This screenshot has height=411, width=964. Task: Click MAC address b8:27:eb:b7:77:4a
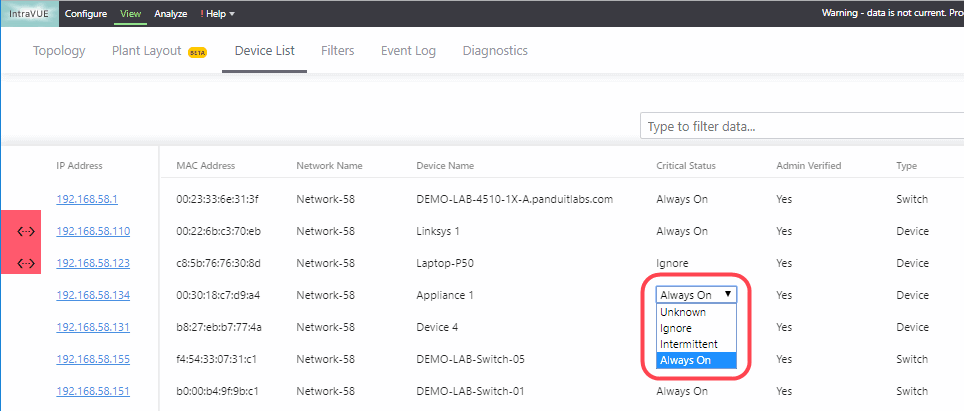pos(219,327)
